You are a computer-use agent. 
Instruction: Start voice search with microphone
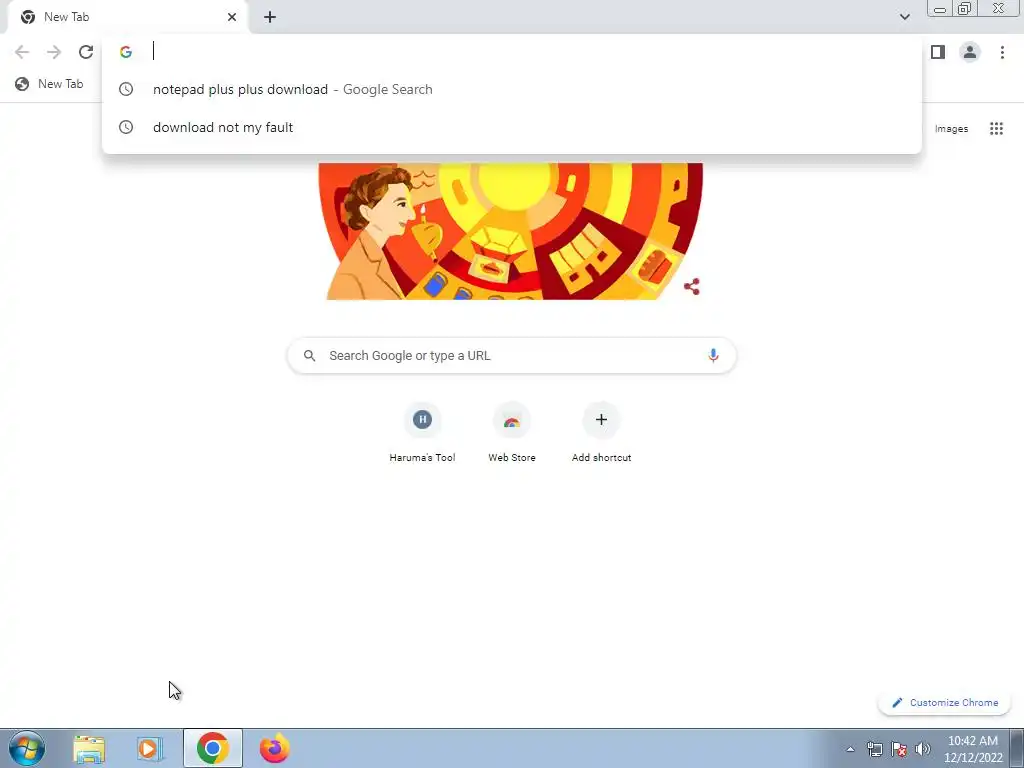(713, 355)
